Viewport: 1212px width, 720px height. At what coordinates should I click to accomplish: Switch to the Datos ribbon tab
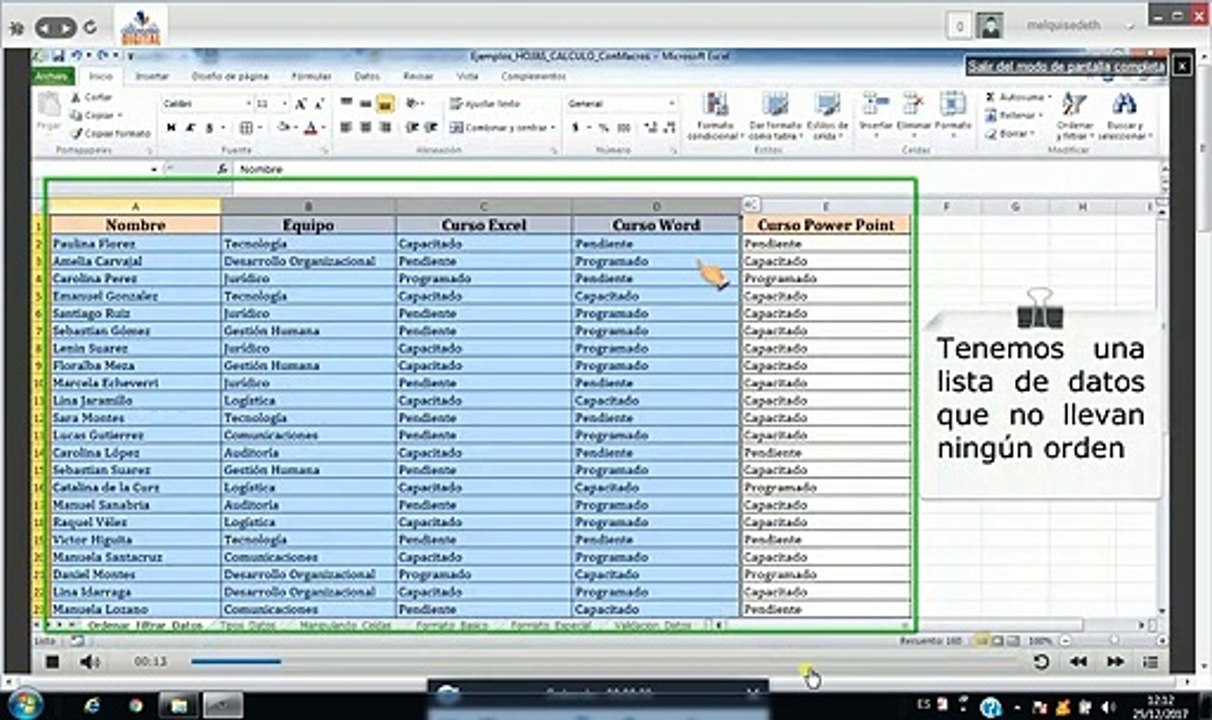pyautogui.click(x=367, y=76)
